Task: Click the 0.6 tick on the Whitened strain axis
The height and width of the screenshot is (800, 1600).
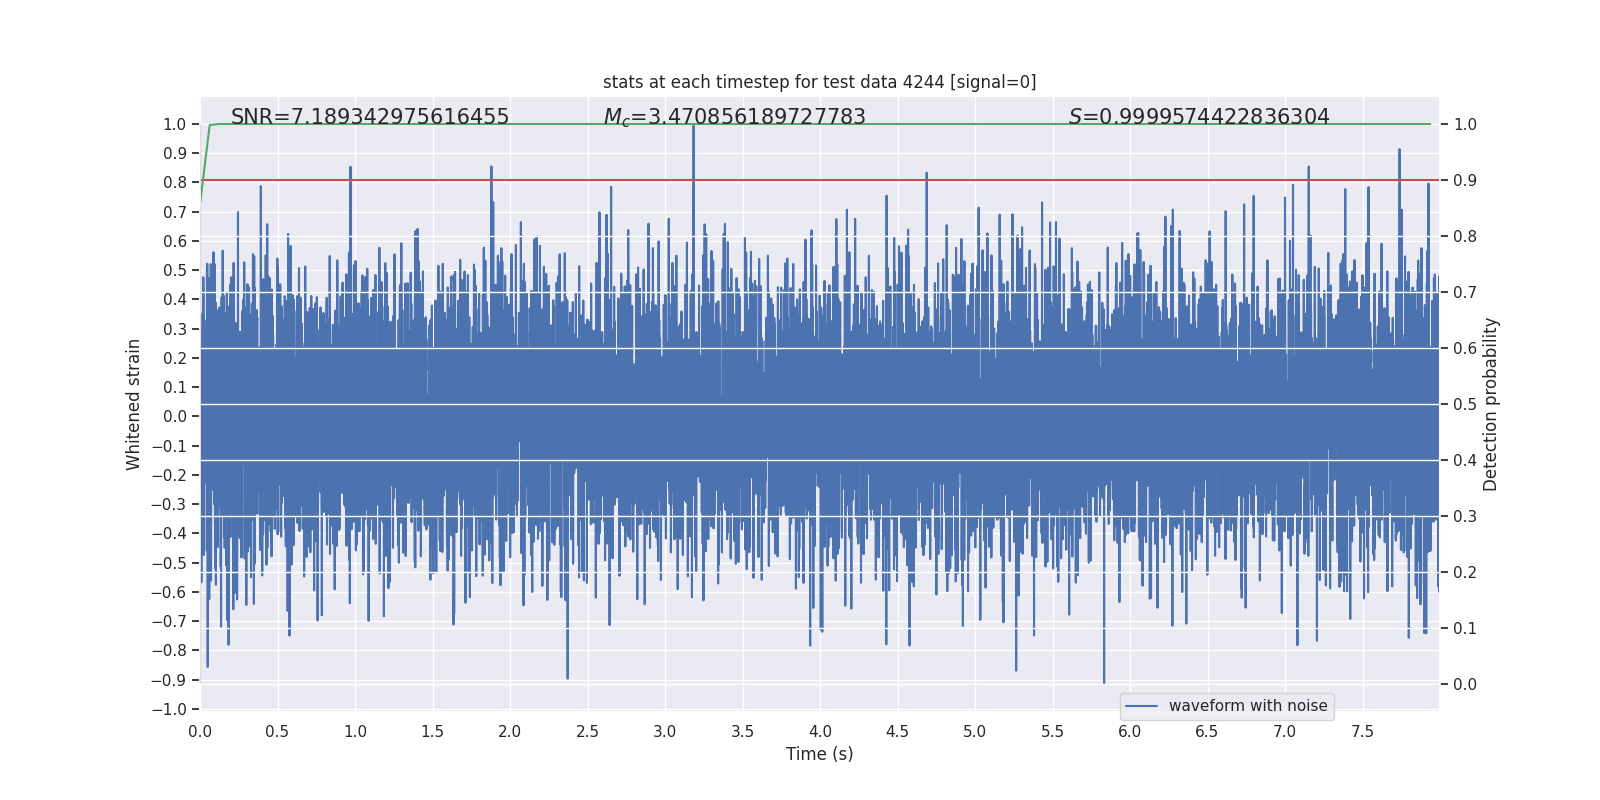Action: point(175,242)
